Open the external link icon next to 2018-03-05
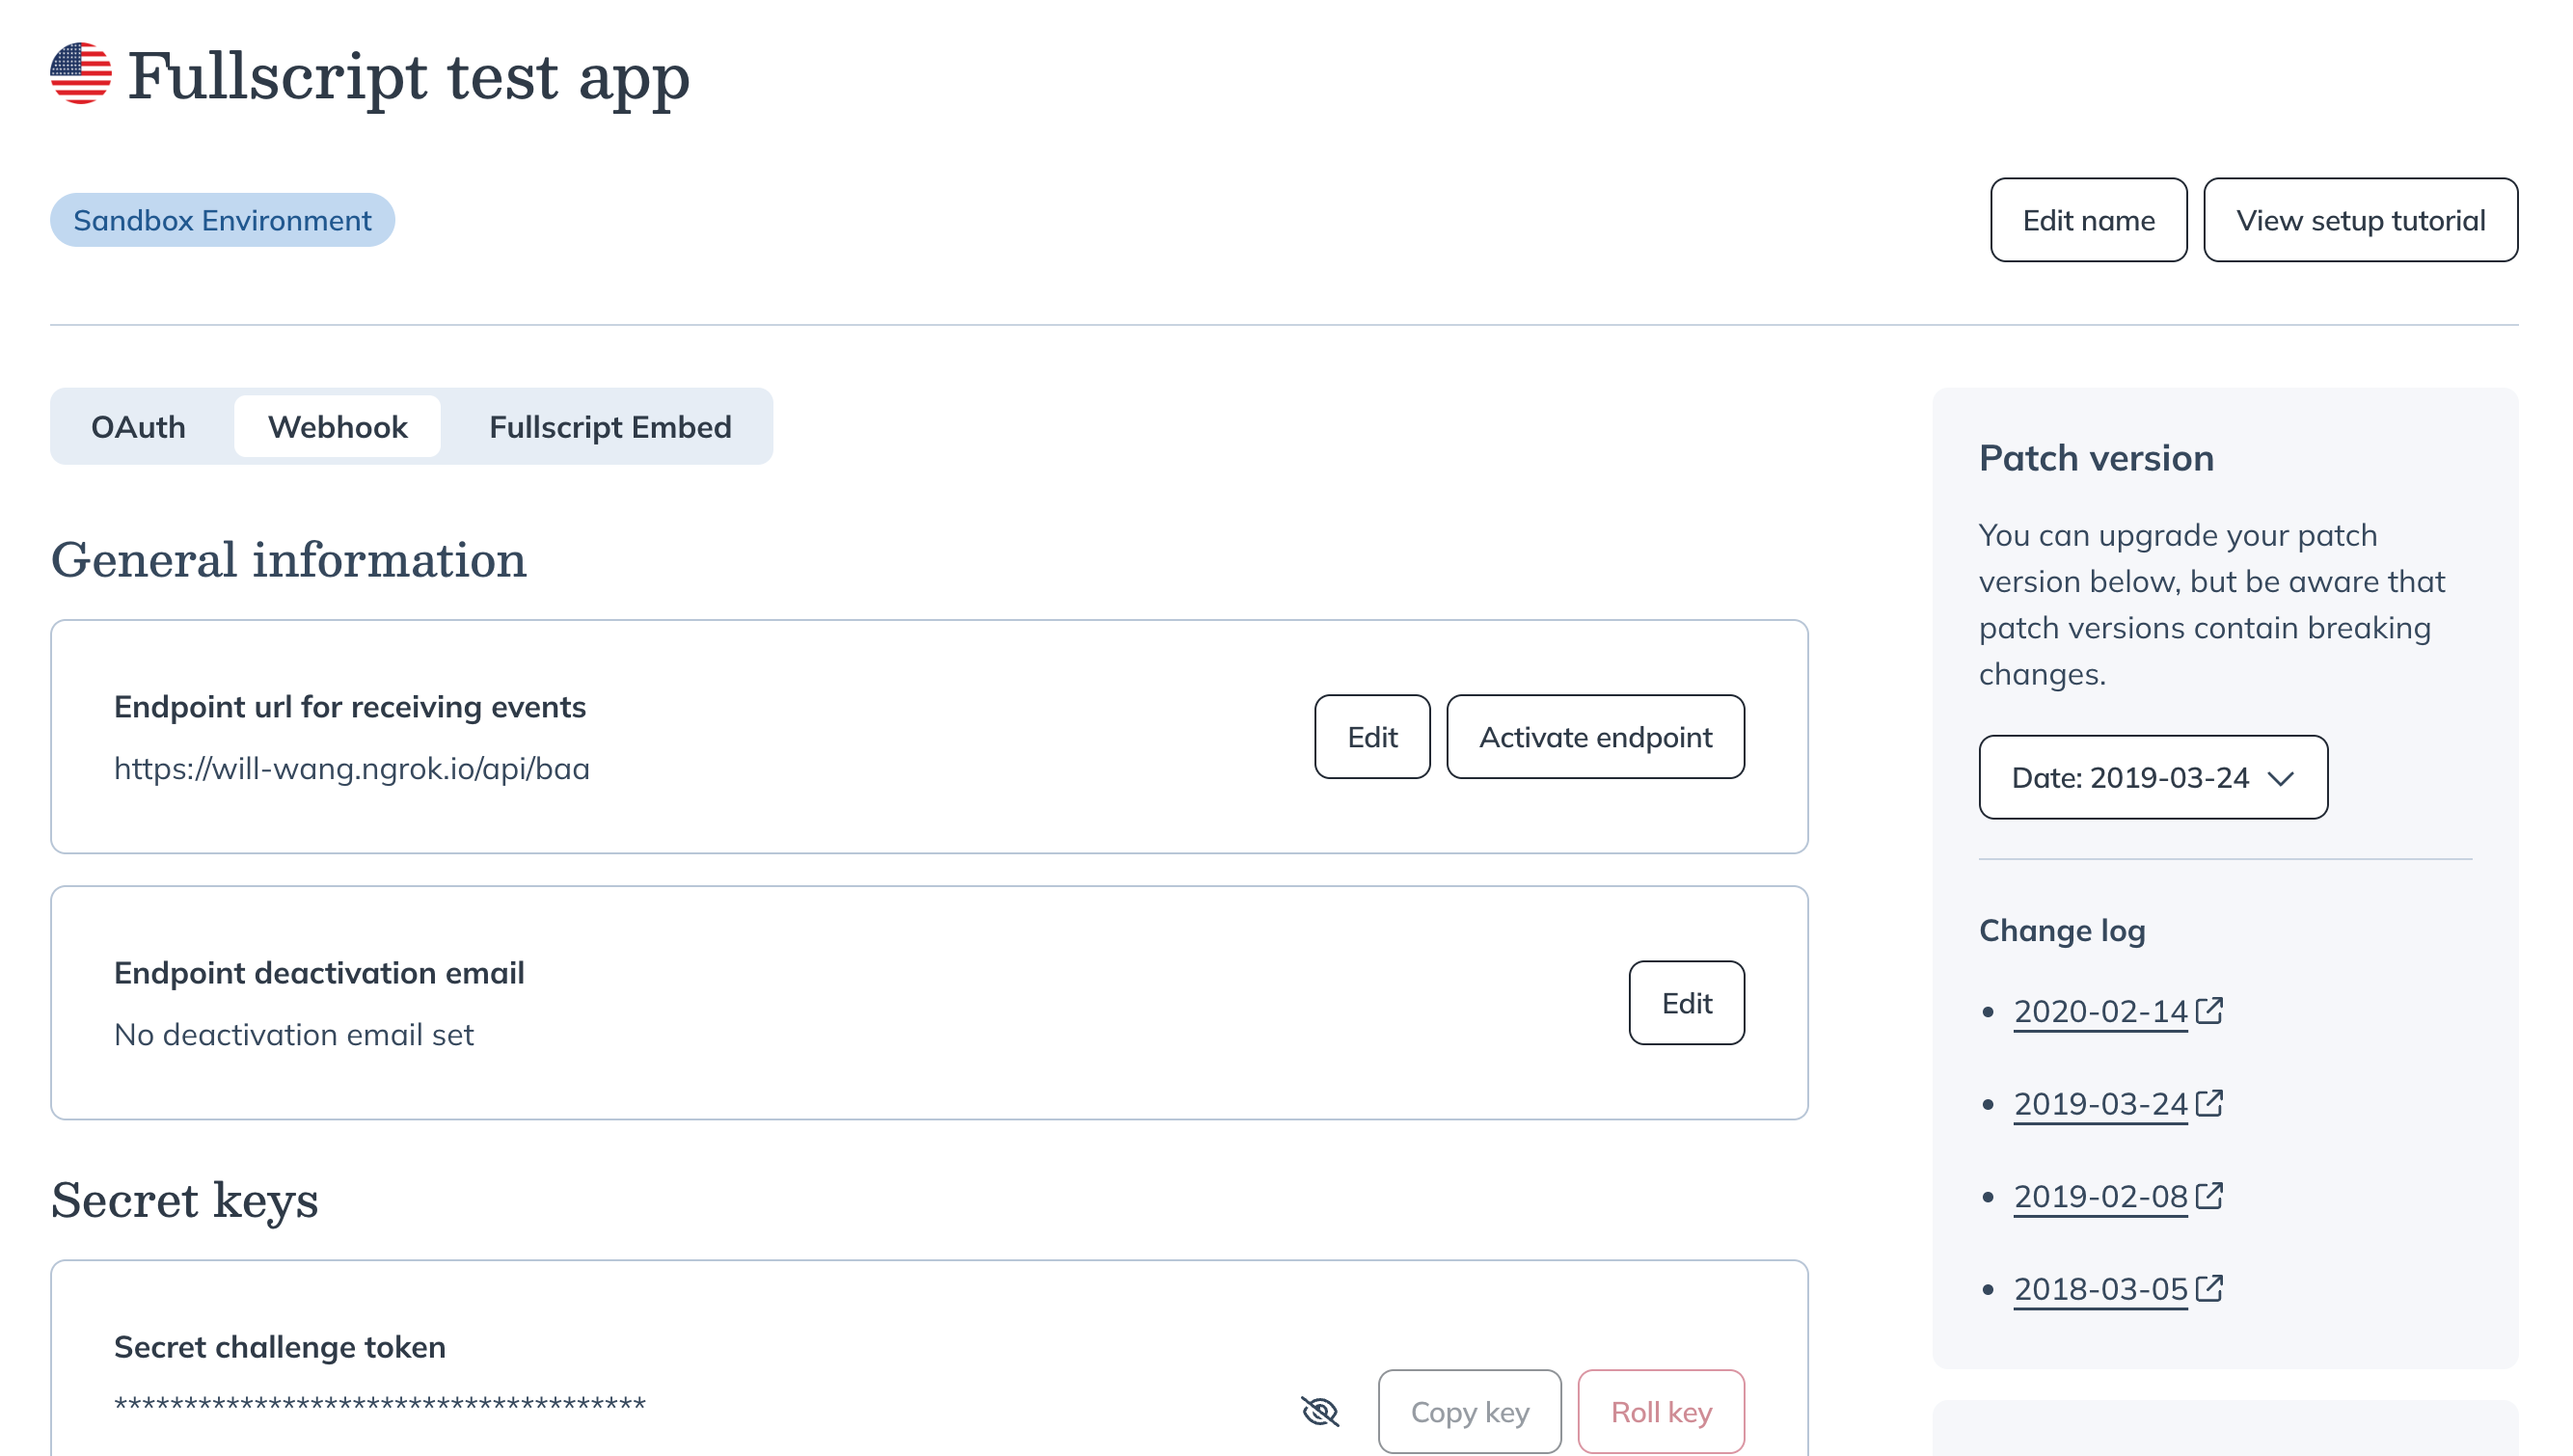The width and height of the screenshot is (2573, 1456). 2209,1288
